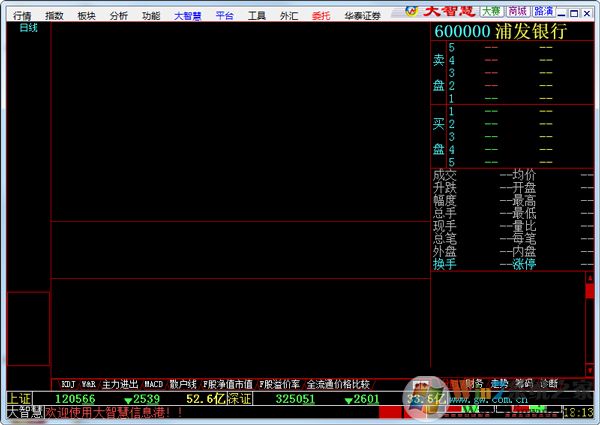The height and width of the screenshot is (425, 600).
Task: Click stock code 600000
Action: (462, 31)
